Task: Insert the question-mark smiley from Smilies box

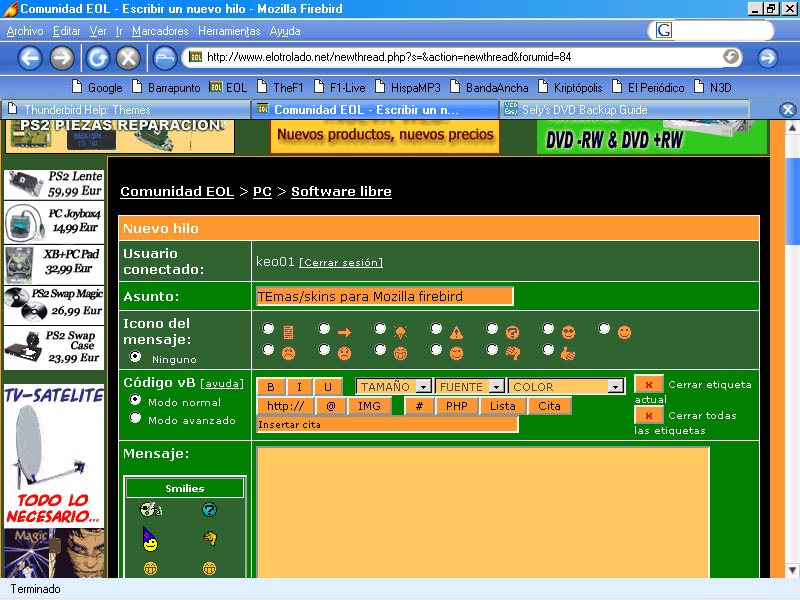Action: pyautogui.click(x=209, y=509)
